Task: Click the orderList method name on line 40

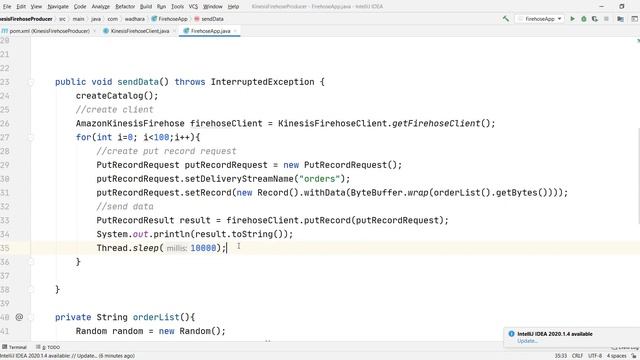Action: pos(156,317)
